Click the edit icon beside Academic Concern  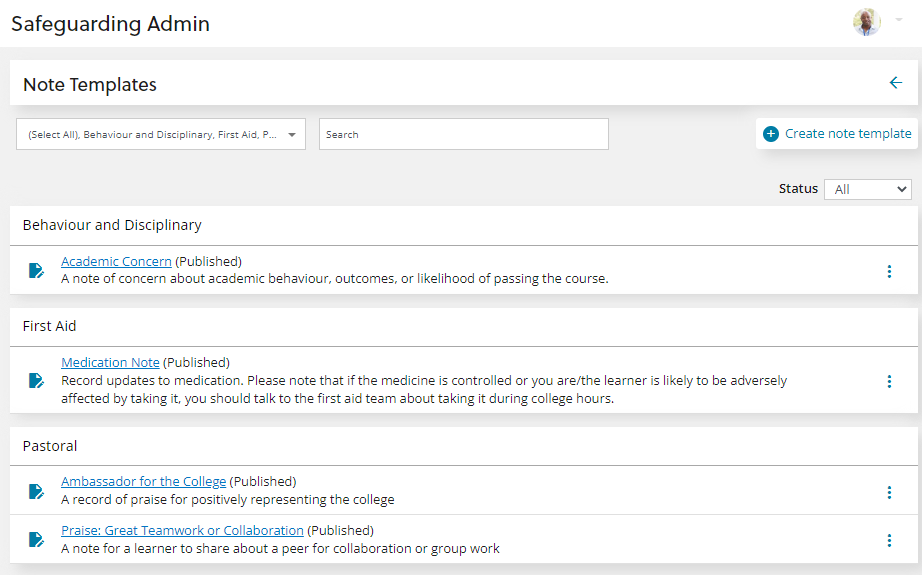36,270
